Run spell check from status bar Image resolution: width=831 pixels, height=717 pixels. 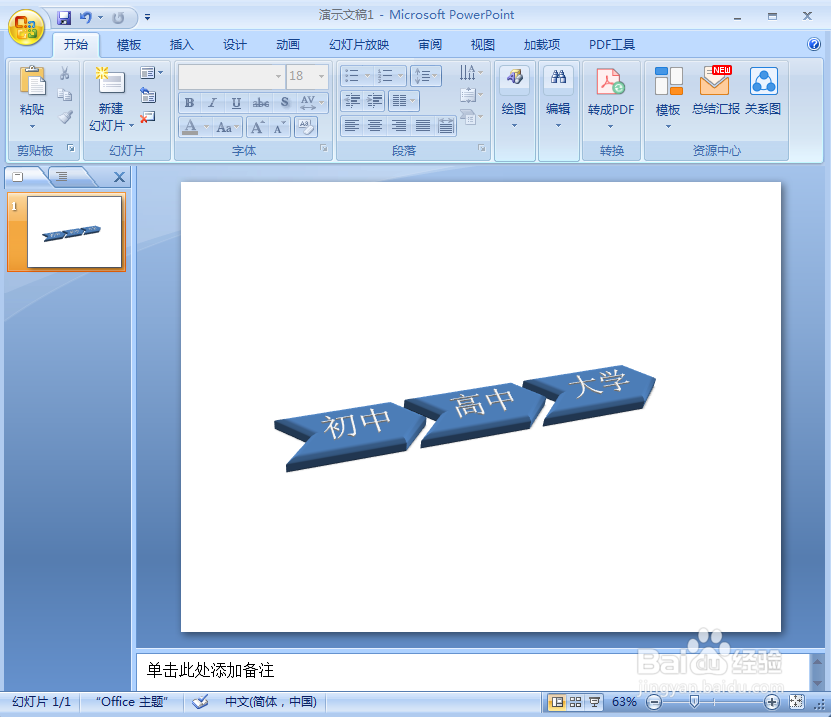coord(200,702)
